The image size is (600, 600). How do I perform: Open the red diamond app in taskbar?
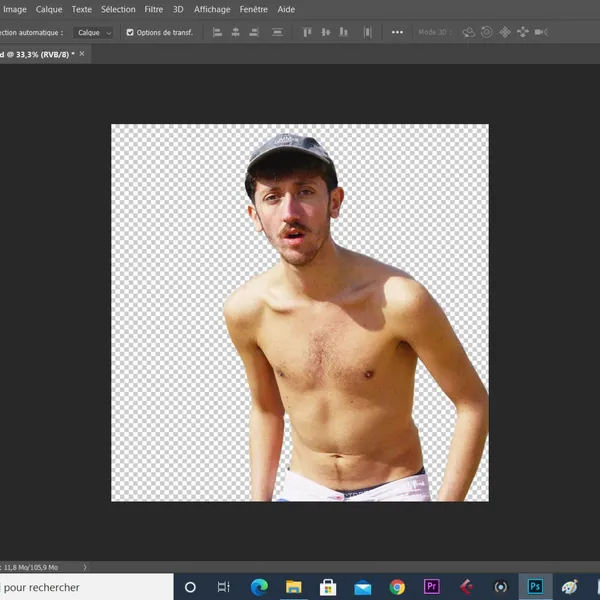coord(466,587)
